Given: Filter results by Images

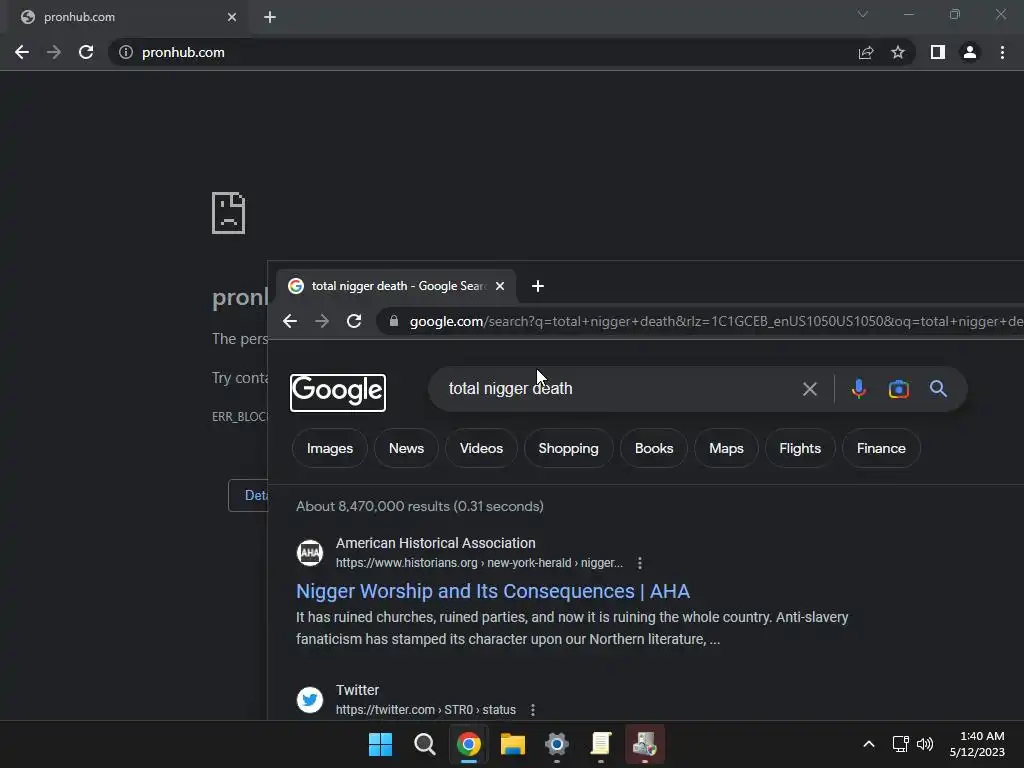Looking at the screenshot, I should (x=330, y=448).
